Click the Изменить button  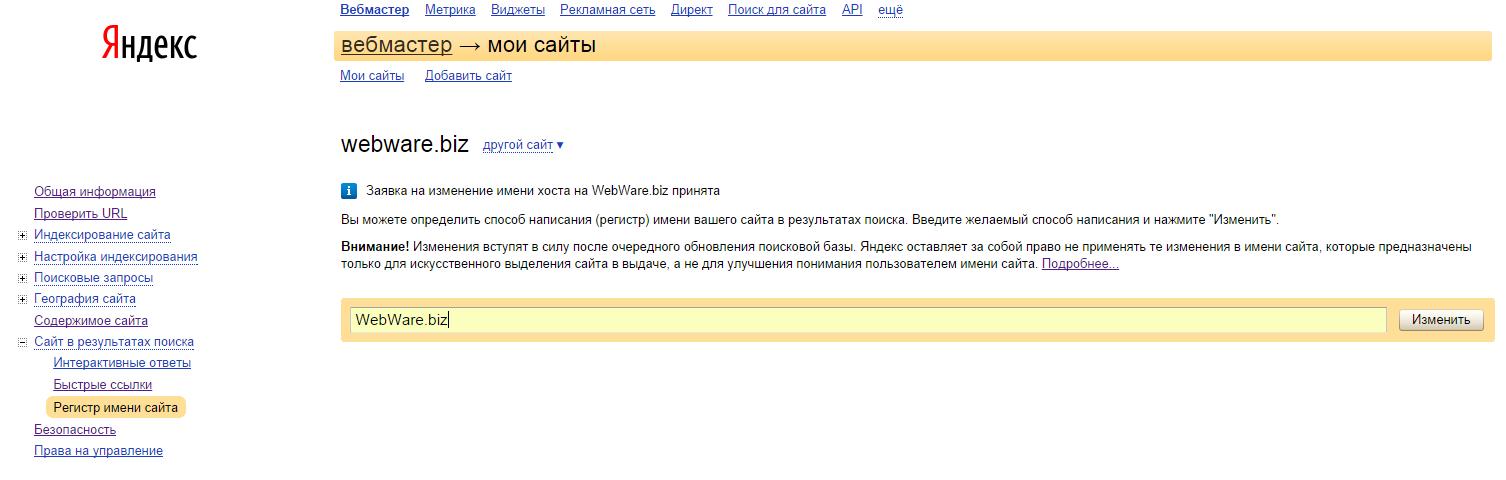pyautogui.click(x=1441, y=320)
